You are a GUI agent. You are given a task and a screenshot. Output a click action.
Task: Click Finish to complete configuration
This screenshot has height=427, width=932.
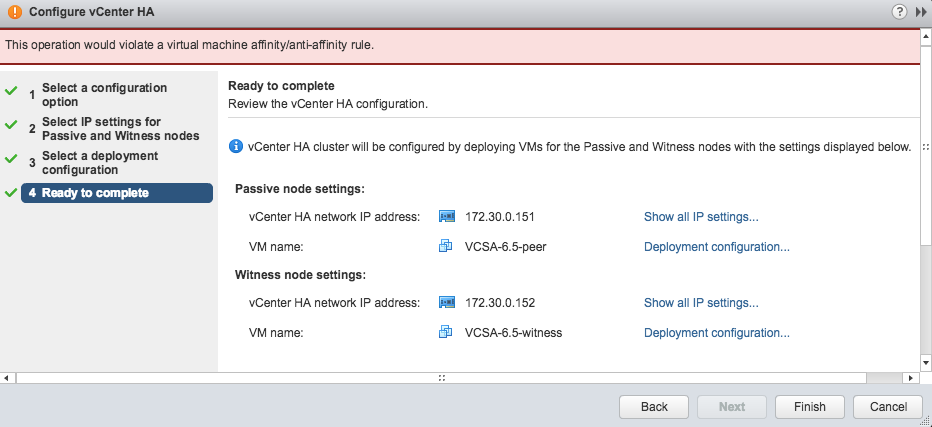[810, 407]
